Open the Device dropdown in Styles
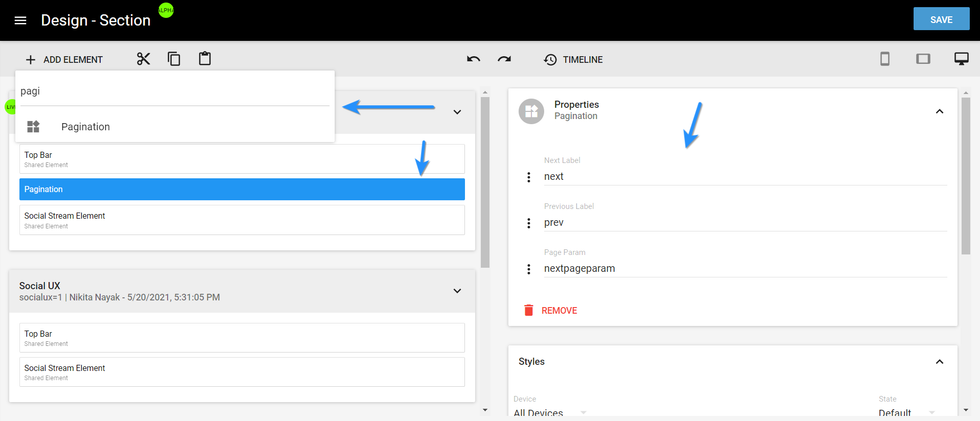This screenshot has width=980, height=421. pyautogui.click(x=550, y=412)
